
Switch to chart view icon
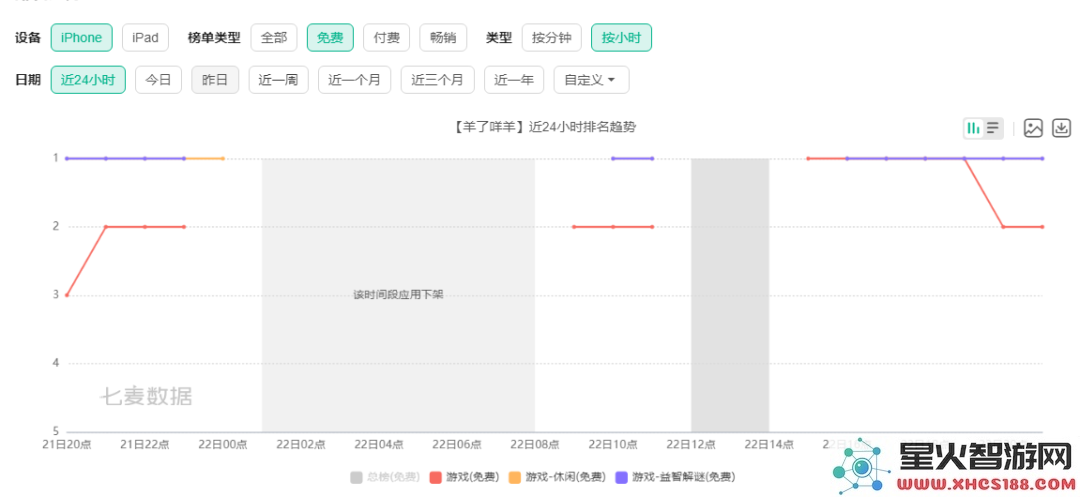(x=973, y=128)
